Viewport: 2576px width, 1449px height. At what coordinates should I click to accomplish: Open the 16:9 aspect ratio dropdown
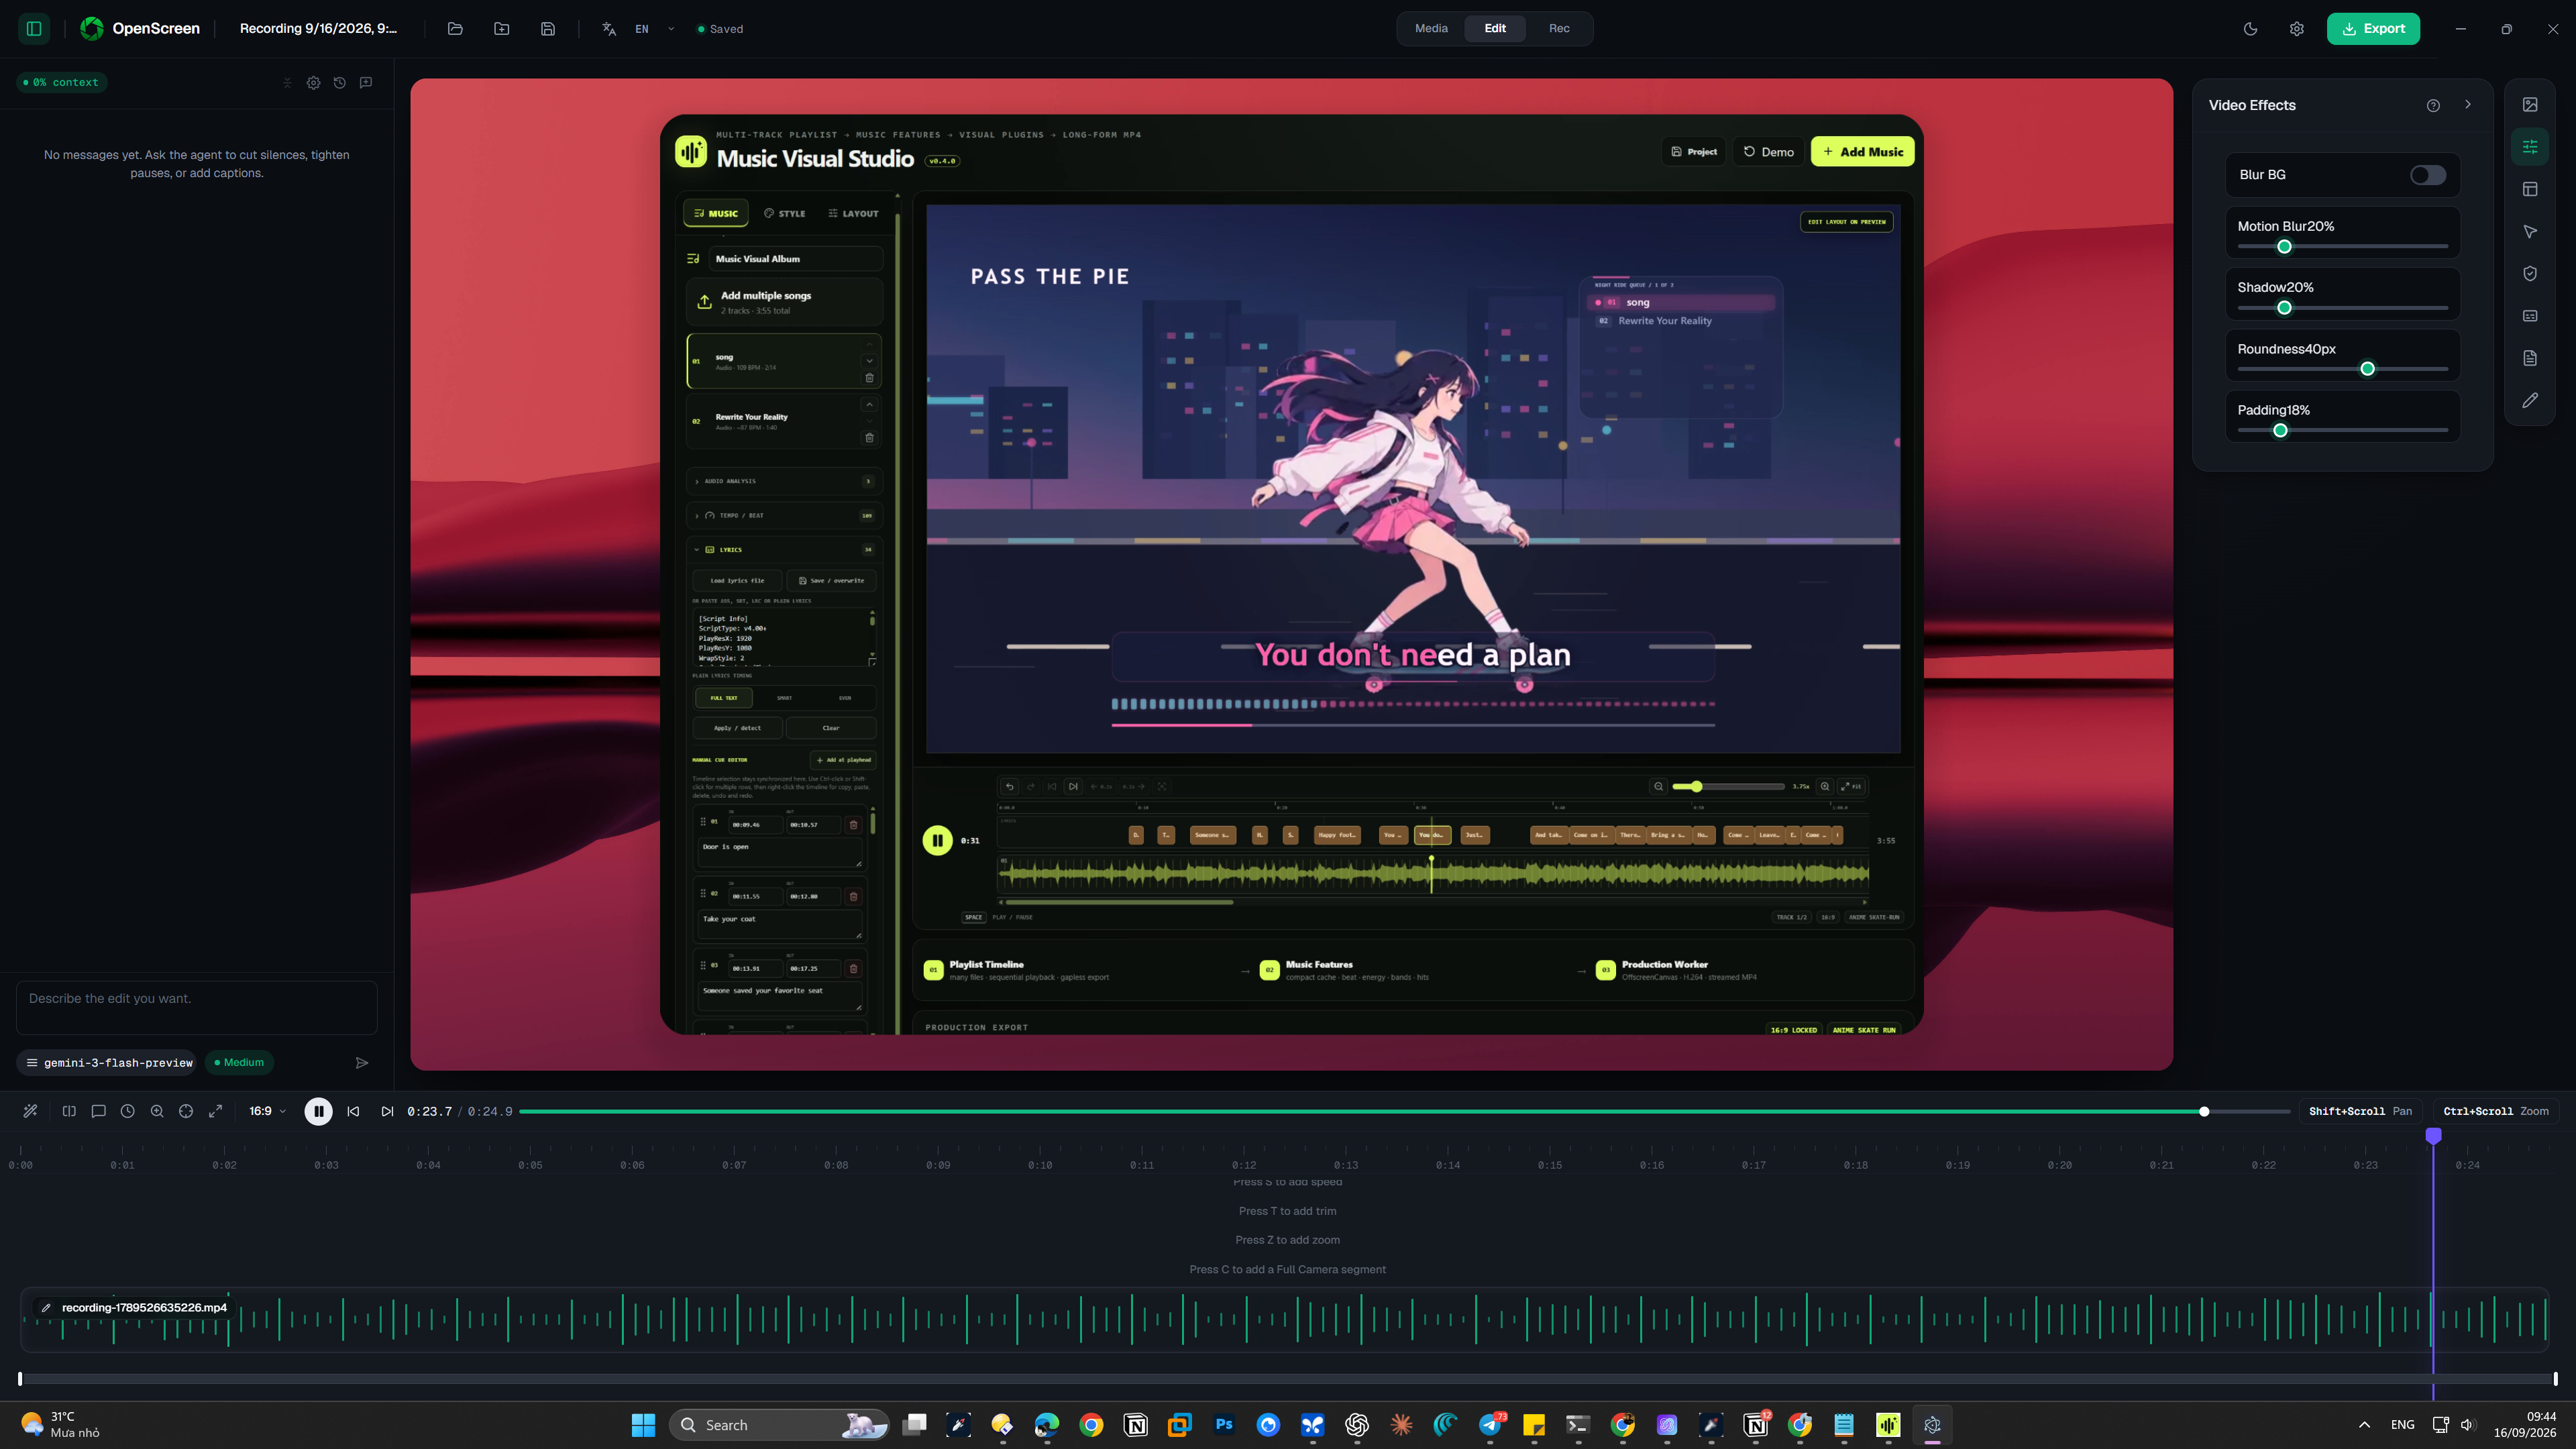click(x=267, y=1111)
